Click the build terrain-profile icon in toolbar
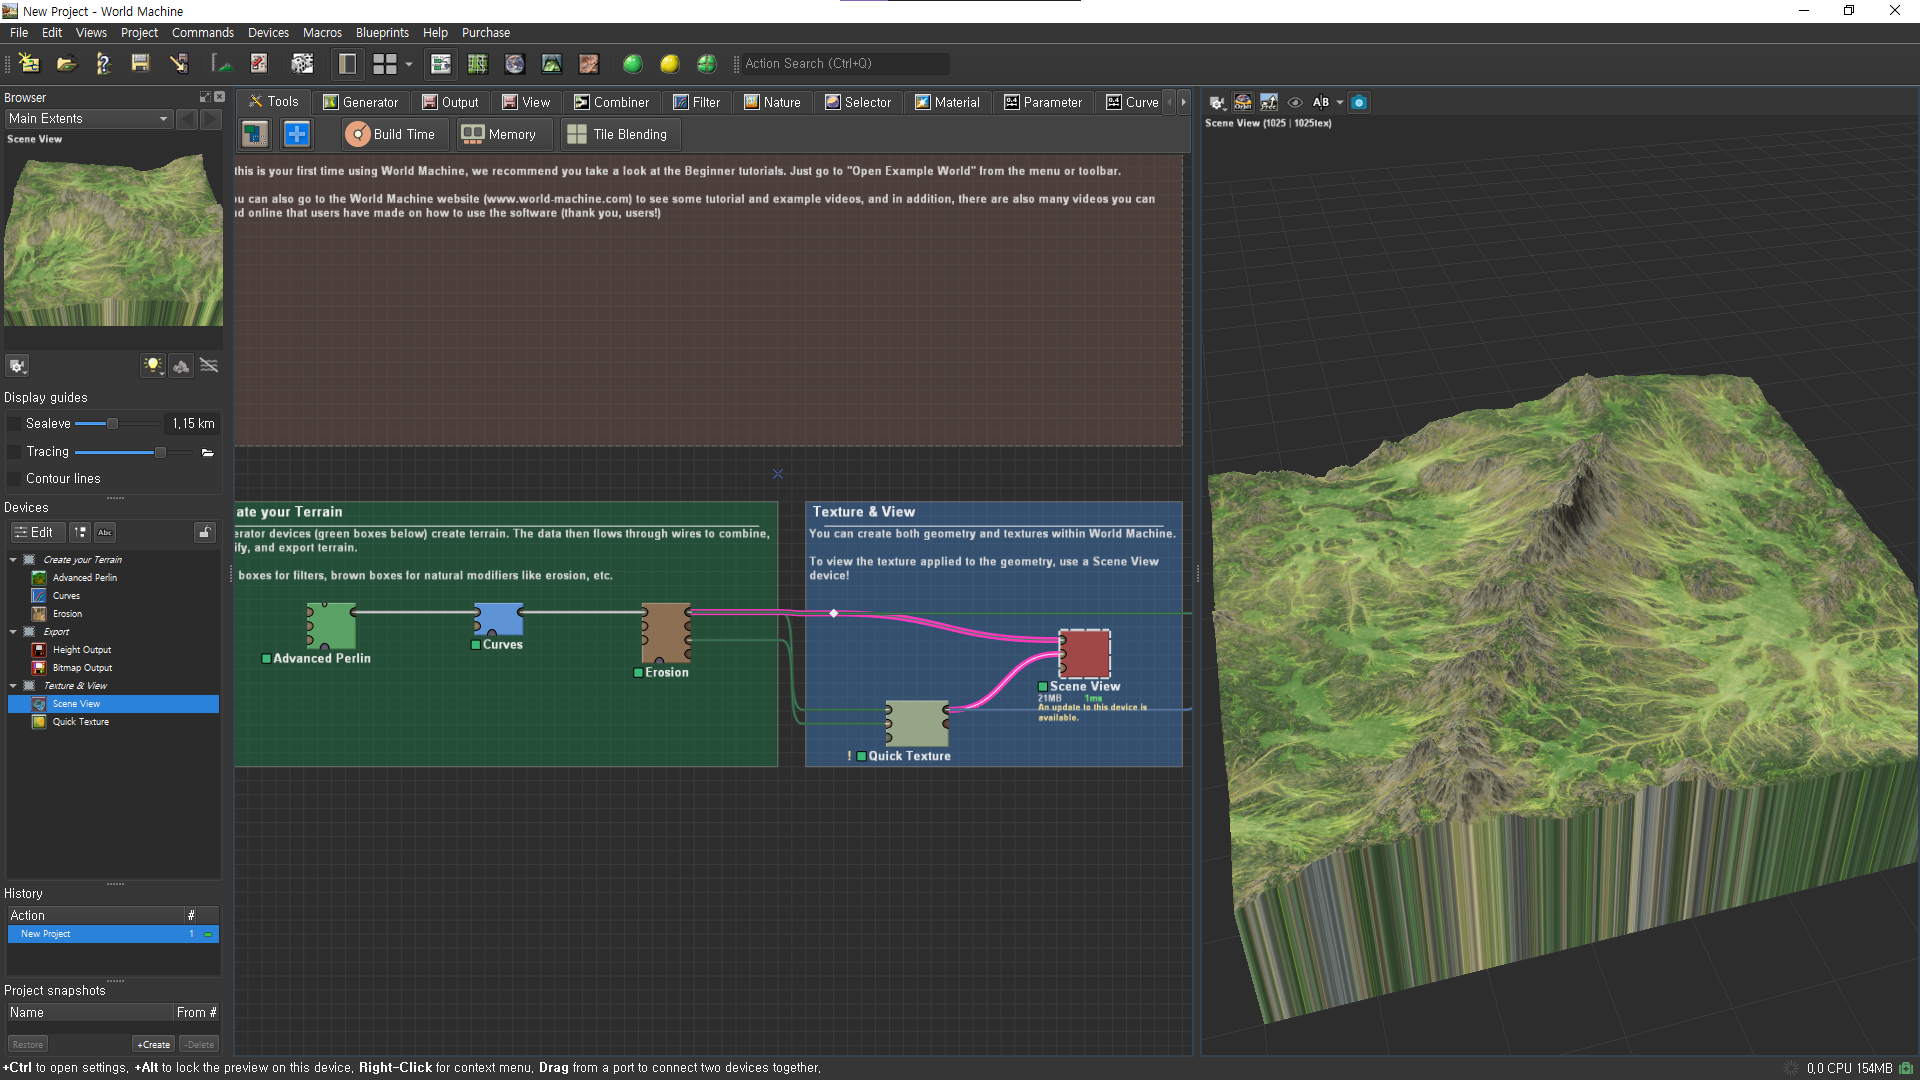This screenshot has width=1920, height=1080. pyautogui.click(x=222, y=64)
